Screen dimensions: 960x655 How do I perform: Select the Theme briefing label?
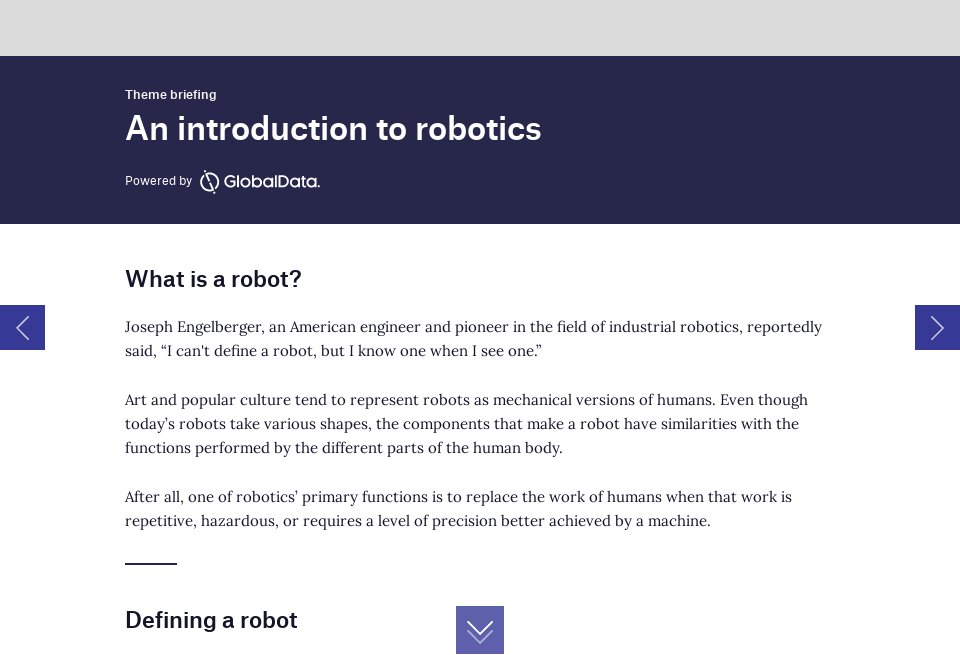pos(170,94)
